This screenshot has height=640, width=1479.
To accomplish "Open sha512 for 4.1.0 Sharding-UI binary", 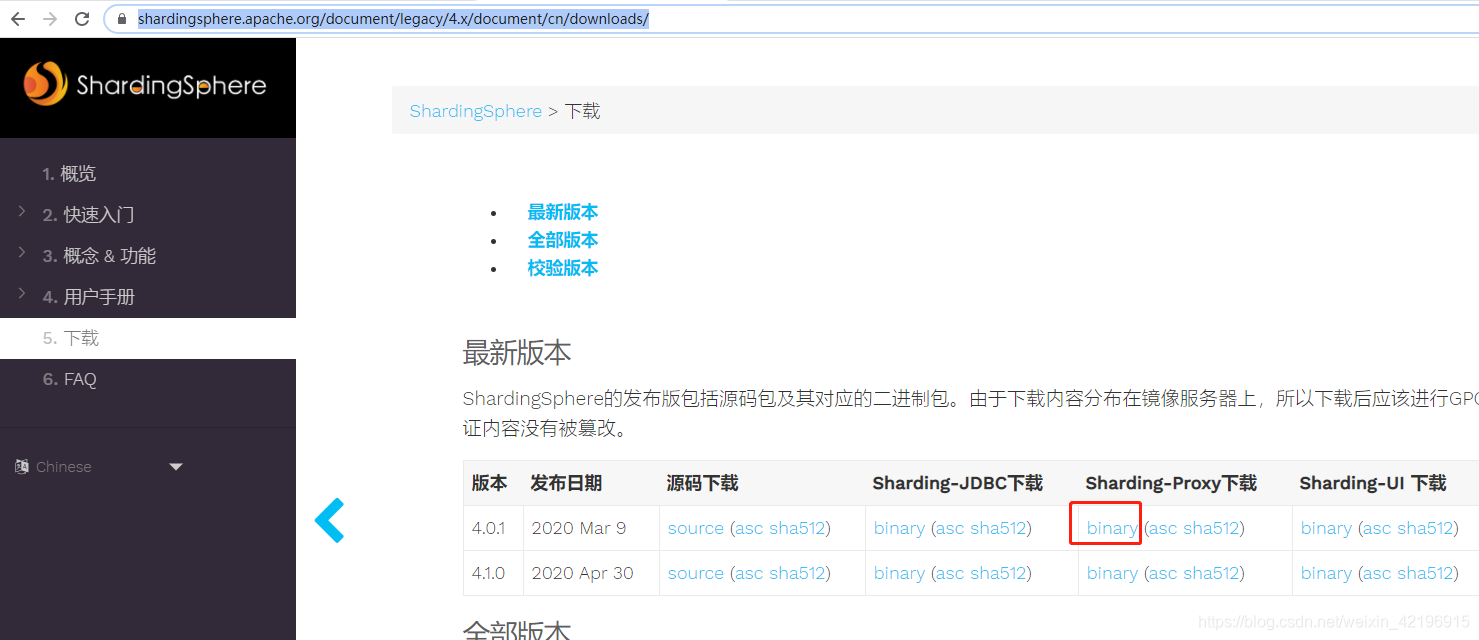I will [1426, 573].
